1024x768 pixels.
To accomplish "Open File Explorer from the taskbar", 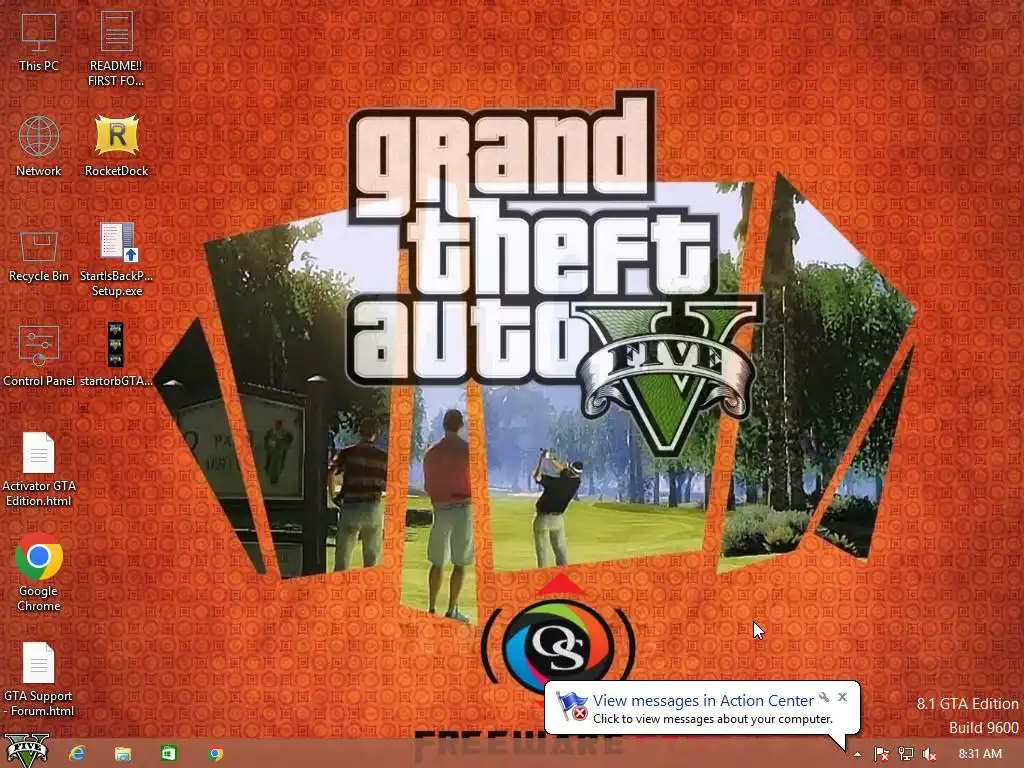I will [x=123, y=754].
